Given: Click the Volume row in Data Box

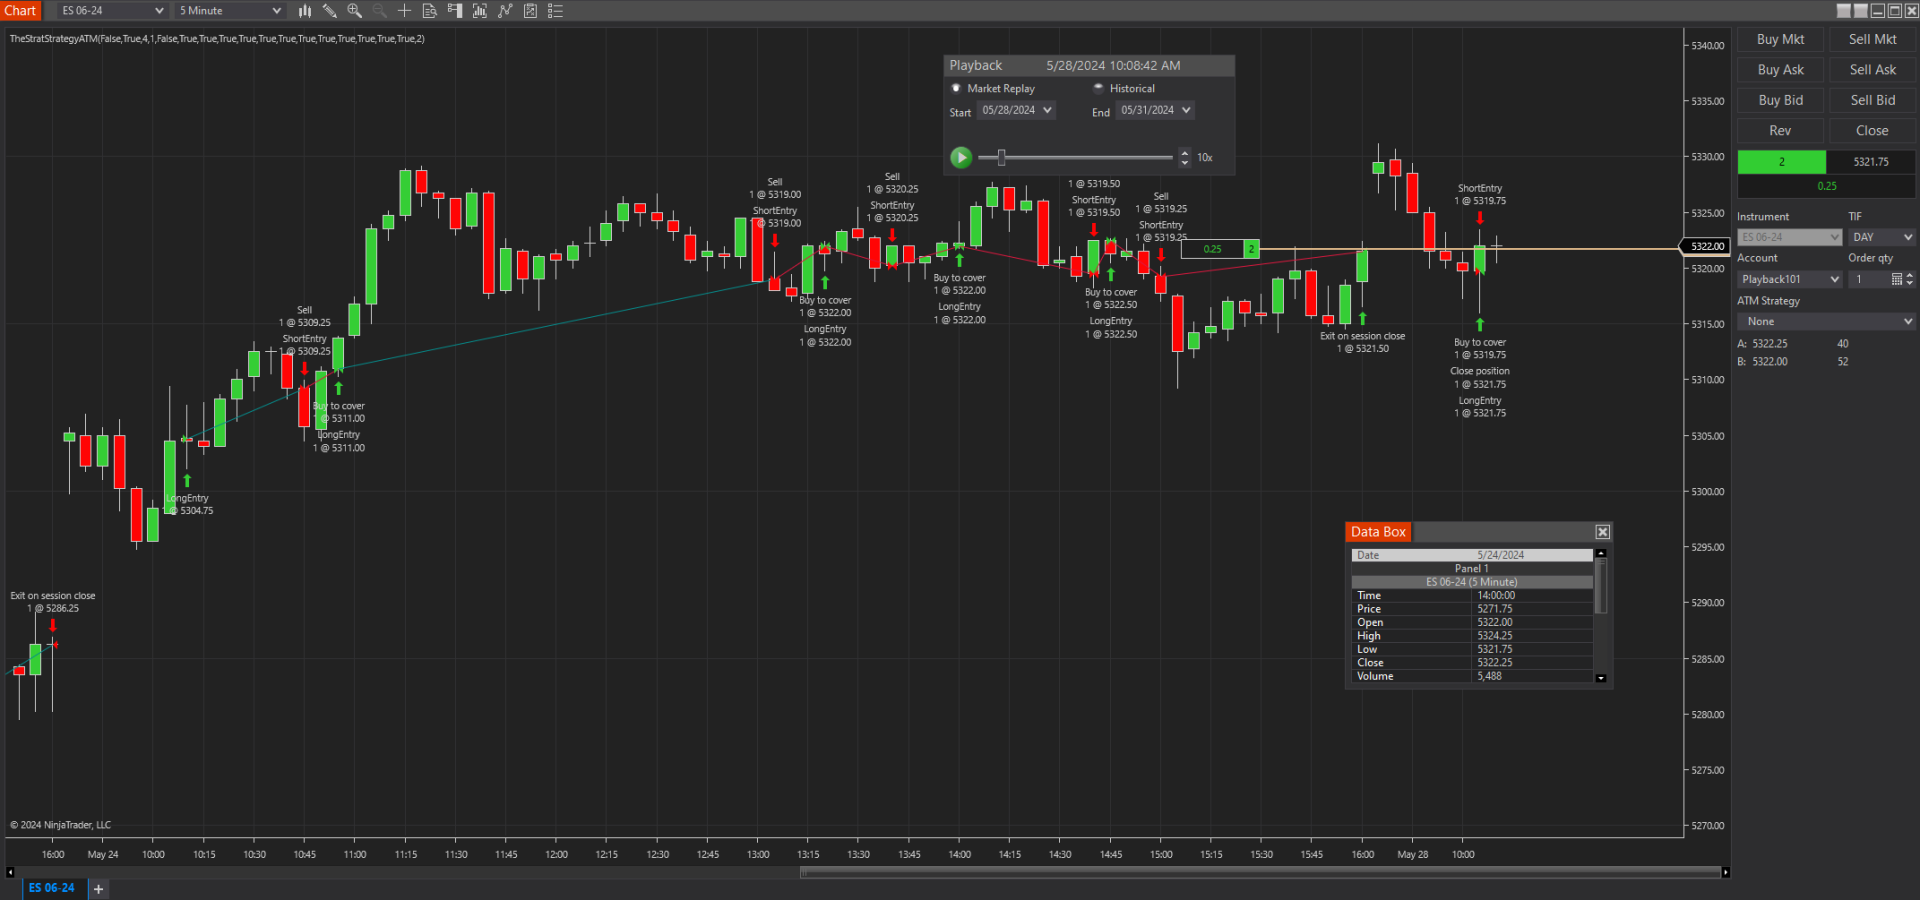Looking at the screenshot, I should [x=1472, y=676].
